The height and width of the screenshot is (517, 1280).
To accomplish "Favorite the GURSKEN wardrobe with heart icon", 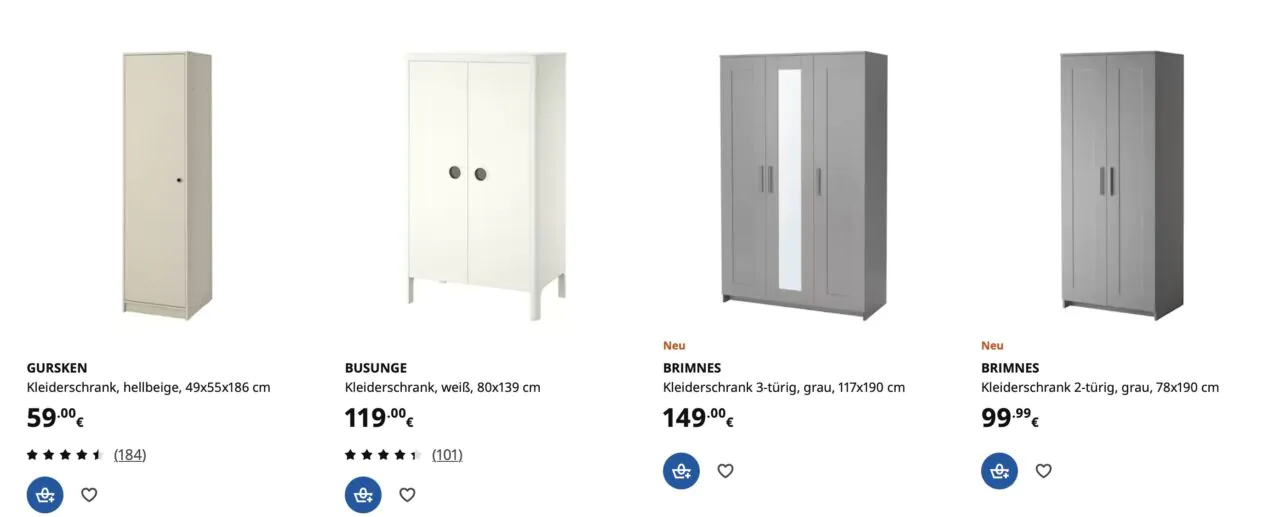I will [89, 494].
